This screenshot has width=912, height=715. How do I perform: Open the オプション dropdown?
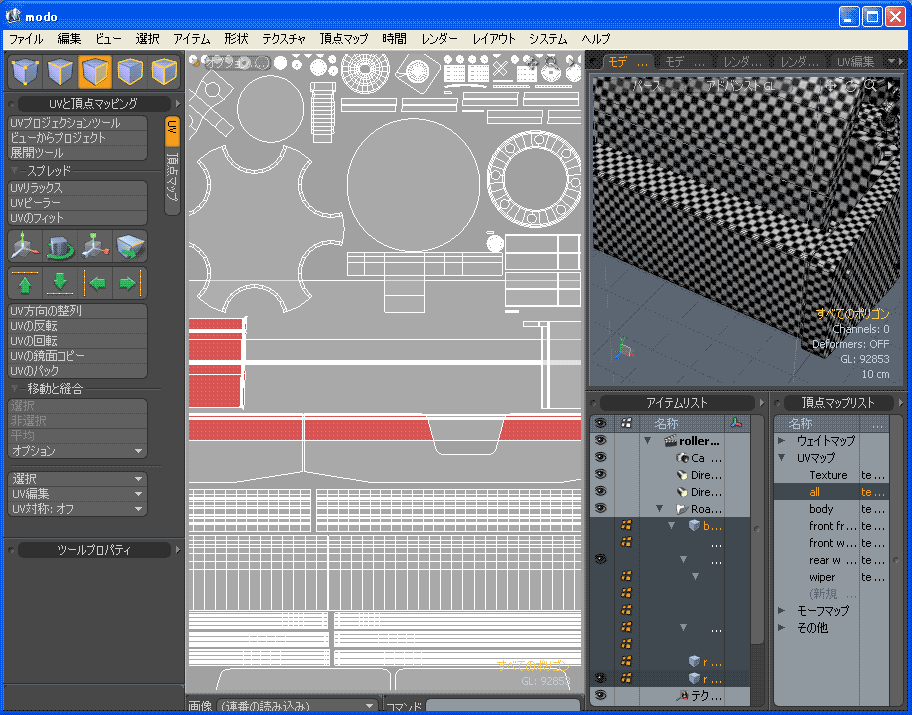77,451
